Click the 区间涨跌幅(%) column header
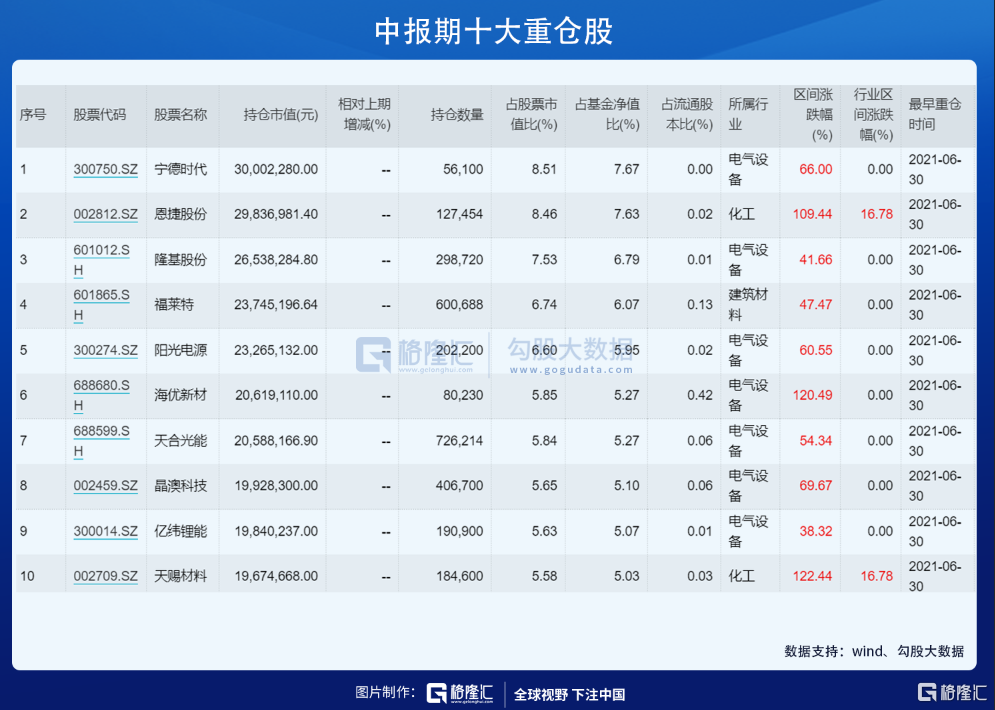Viewport: 995px width, 710px height. [813, 115]
